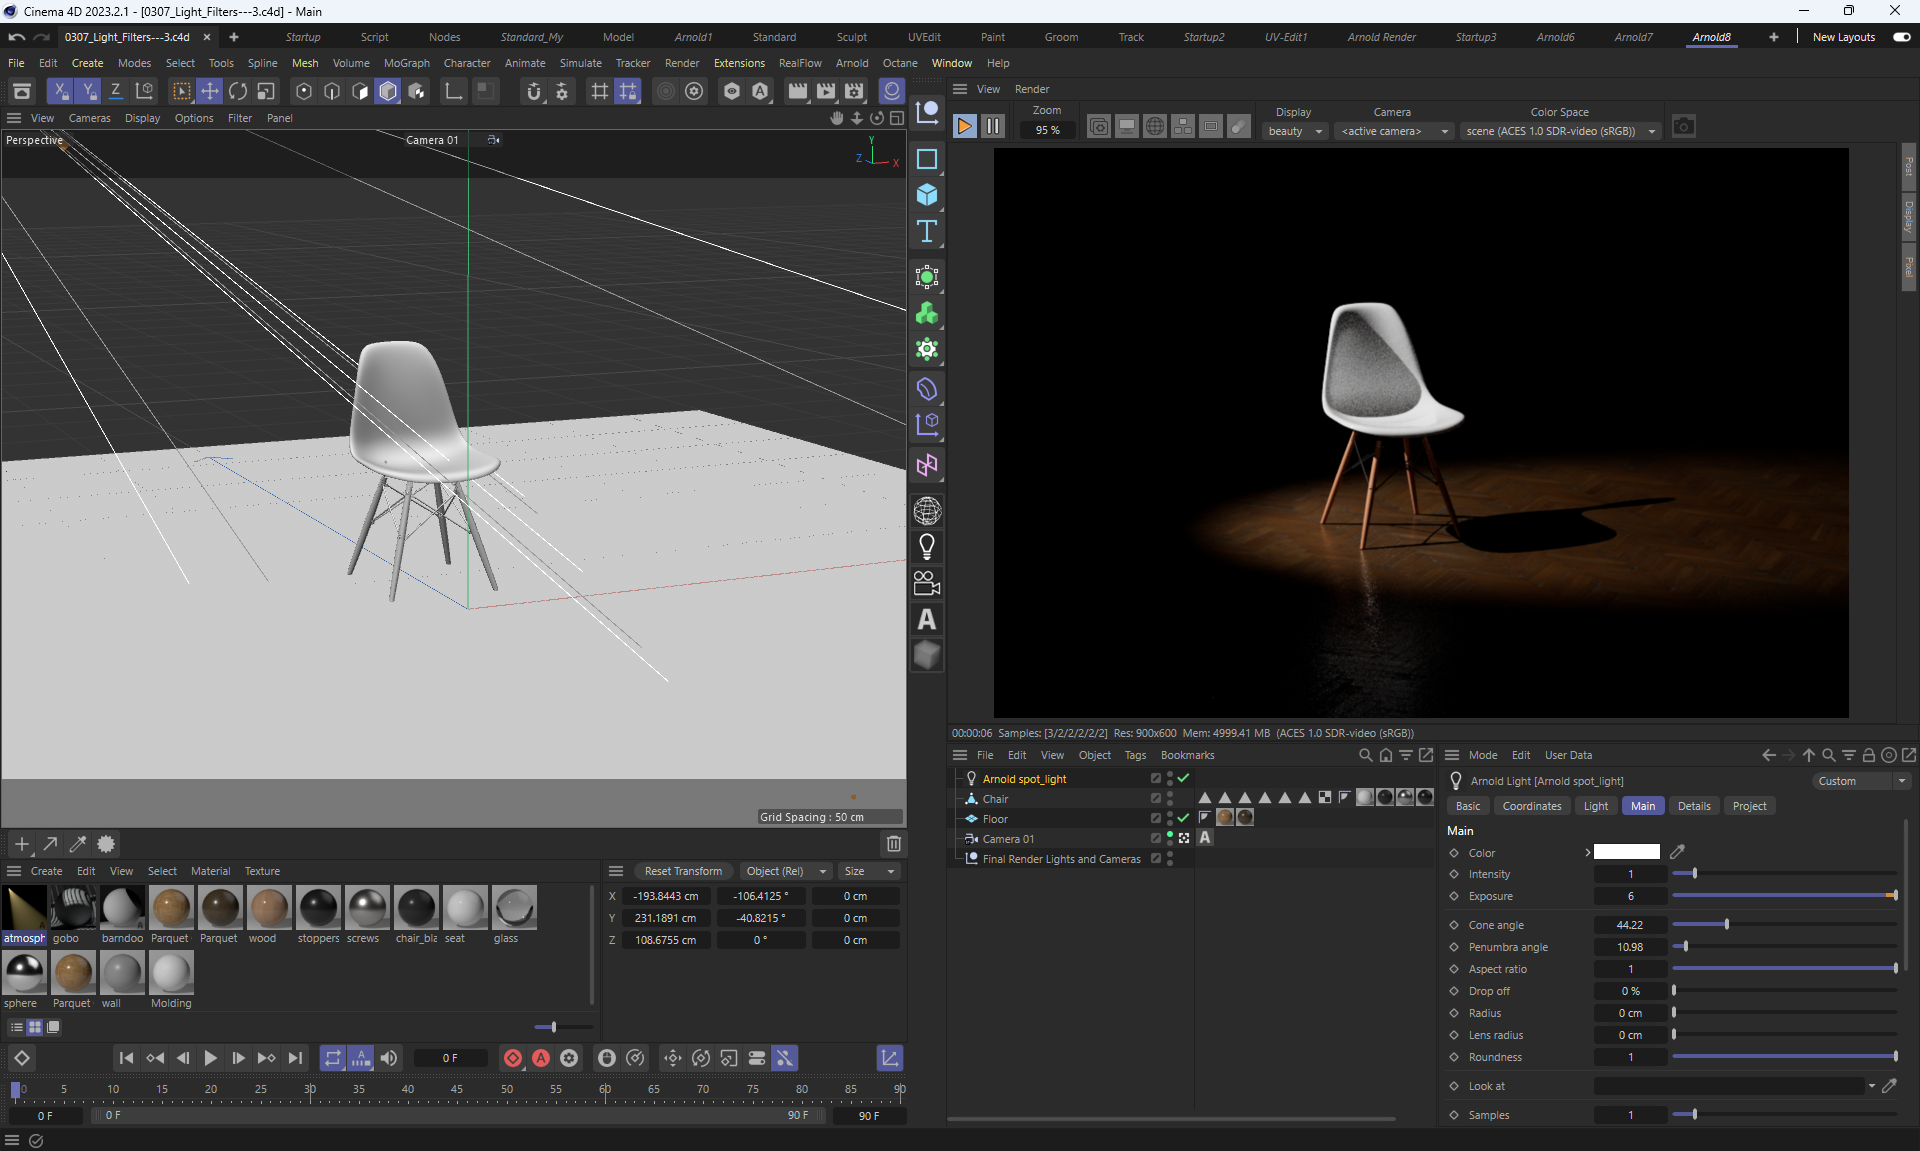1920x1151 pixels.
Task: Select the Move tool in toolbar
Action: click(x=210, y=91)
